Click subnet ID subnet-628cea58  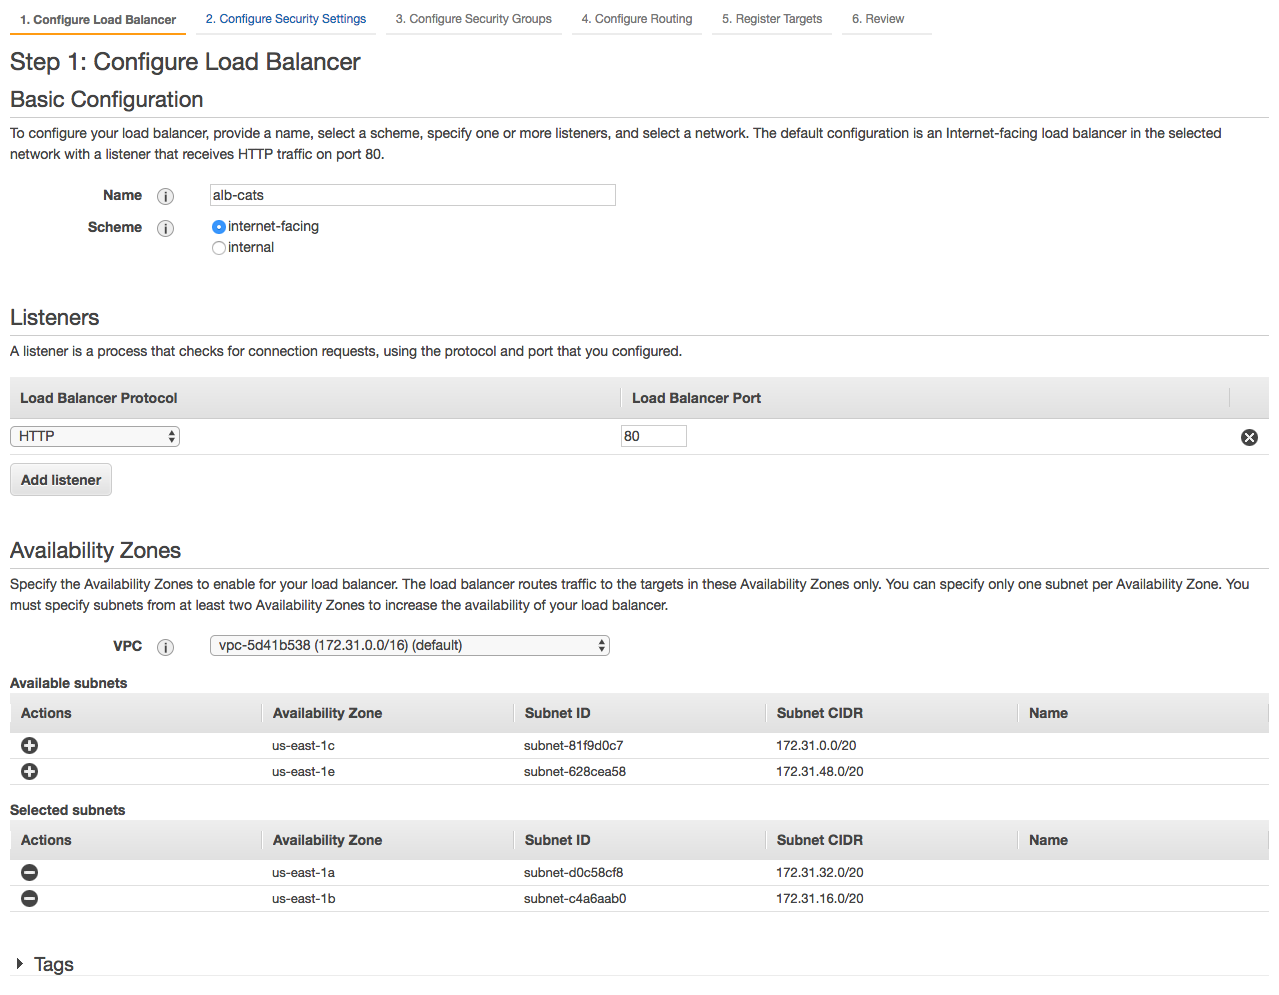[x=575, y=771]
